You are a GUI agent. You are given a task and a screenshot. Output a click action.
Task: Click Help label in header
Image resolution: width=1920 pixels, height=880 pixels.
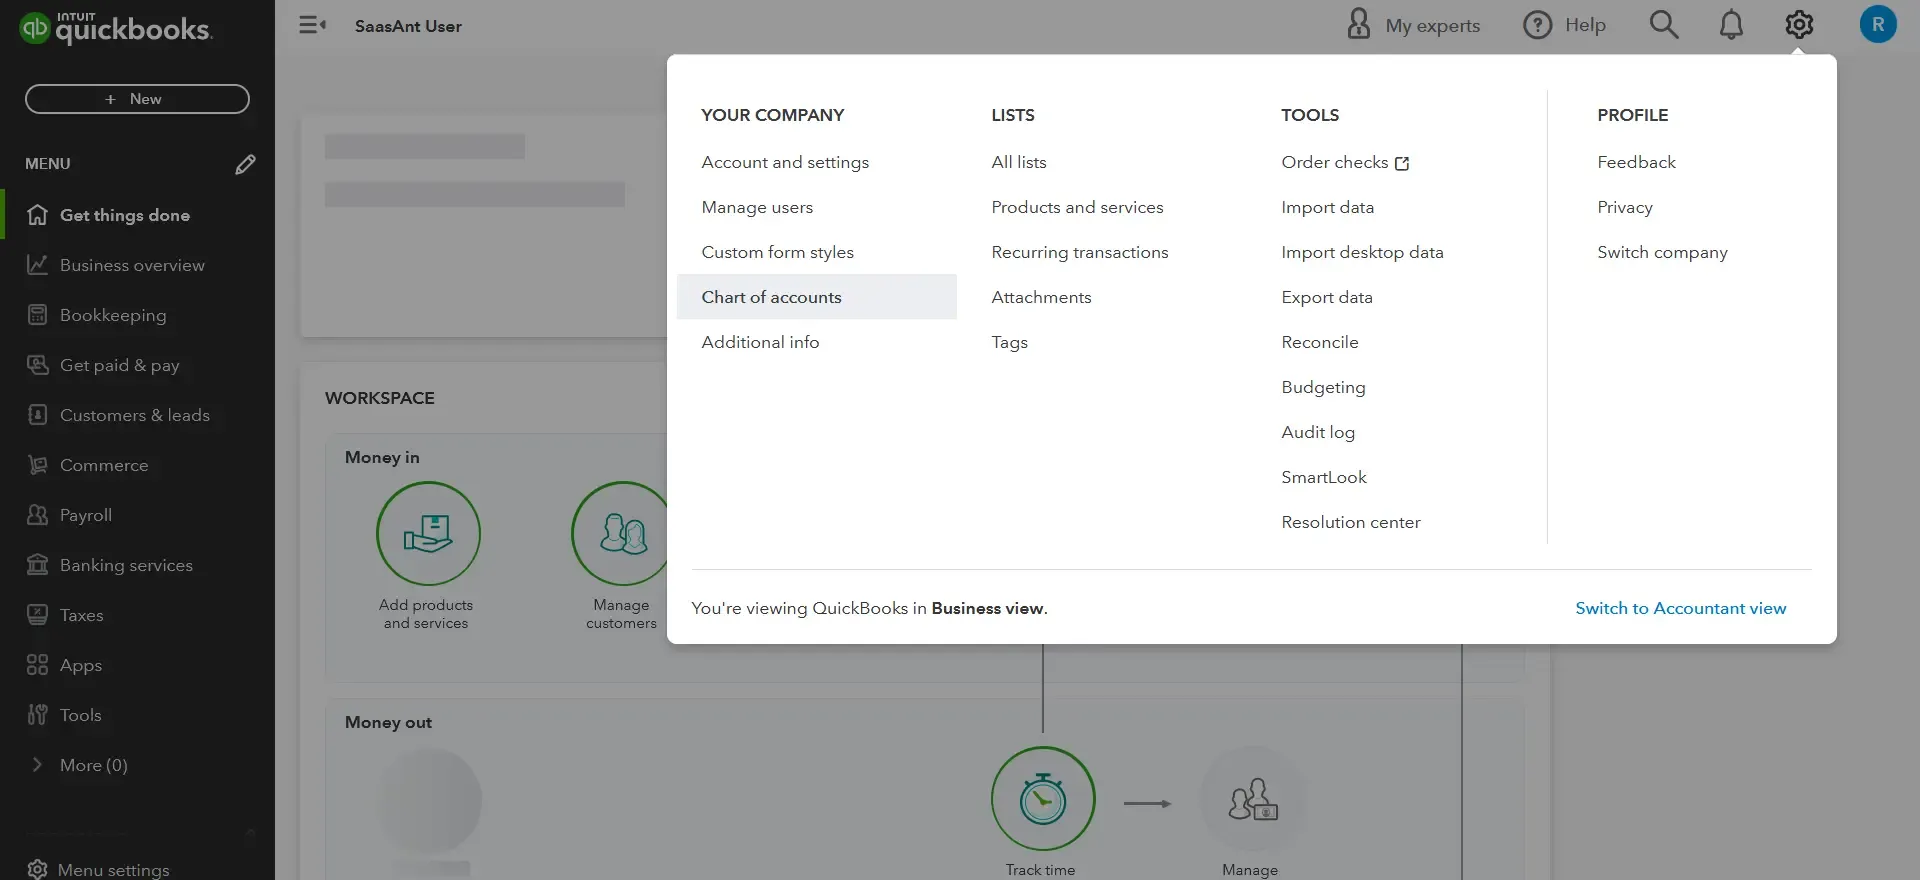tap(1585, 25)
